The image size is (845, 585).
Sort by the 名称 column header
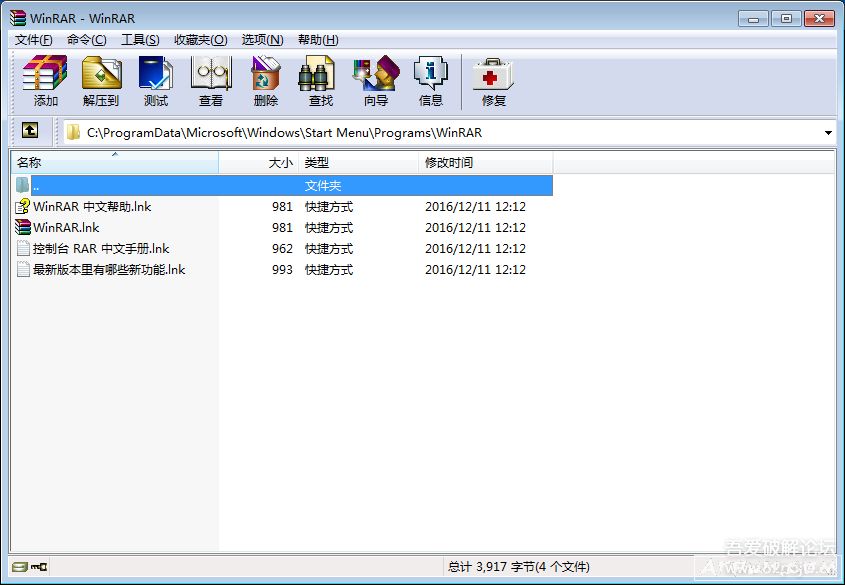tap(115, 162)
